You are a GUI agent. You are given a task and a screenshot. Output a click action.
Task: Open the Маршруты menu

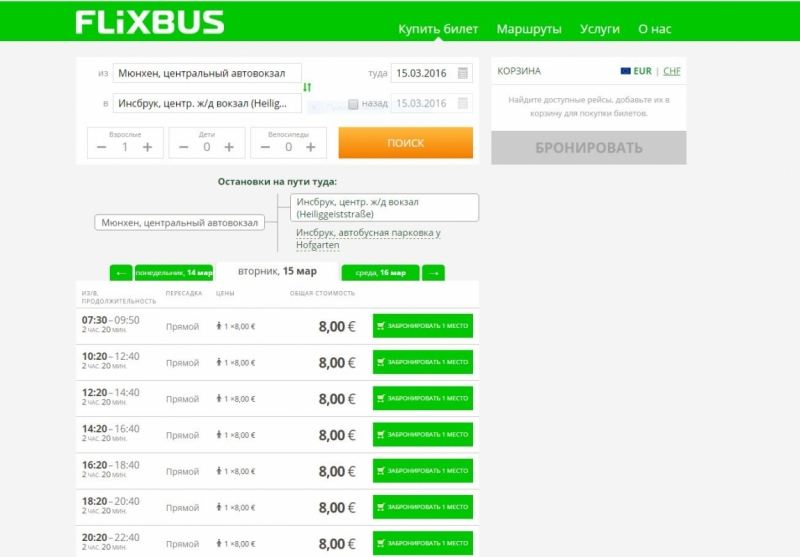point(529,29)
